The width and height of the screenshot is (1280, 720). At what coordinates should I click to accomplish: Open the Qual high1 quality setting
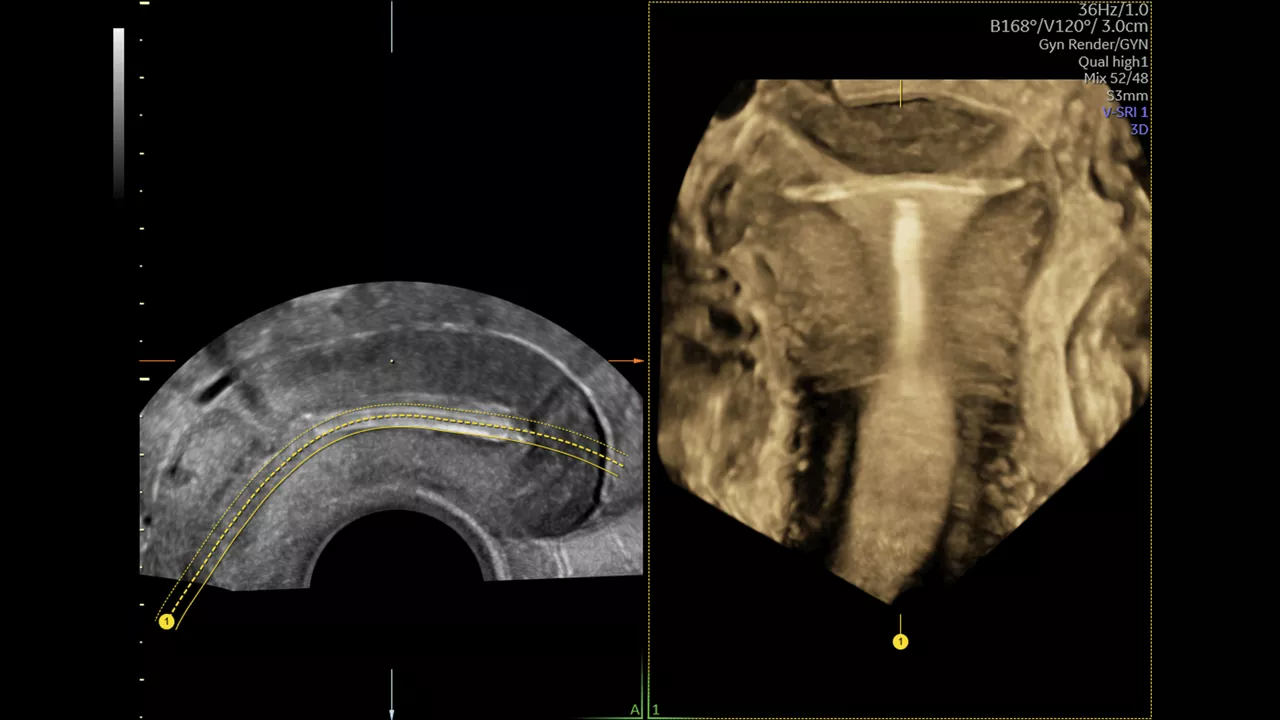point(1113,62)
